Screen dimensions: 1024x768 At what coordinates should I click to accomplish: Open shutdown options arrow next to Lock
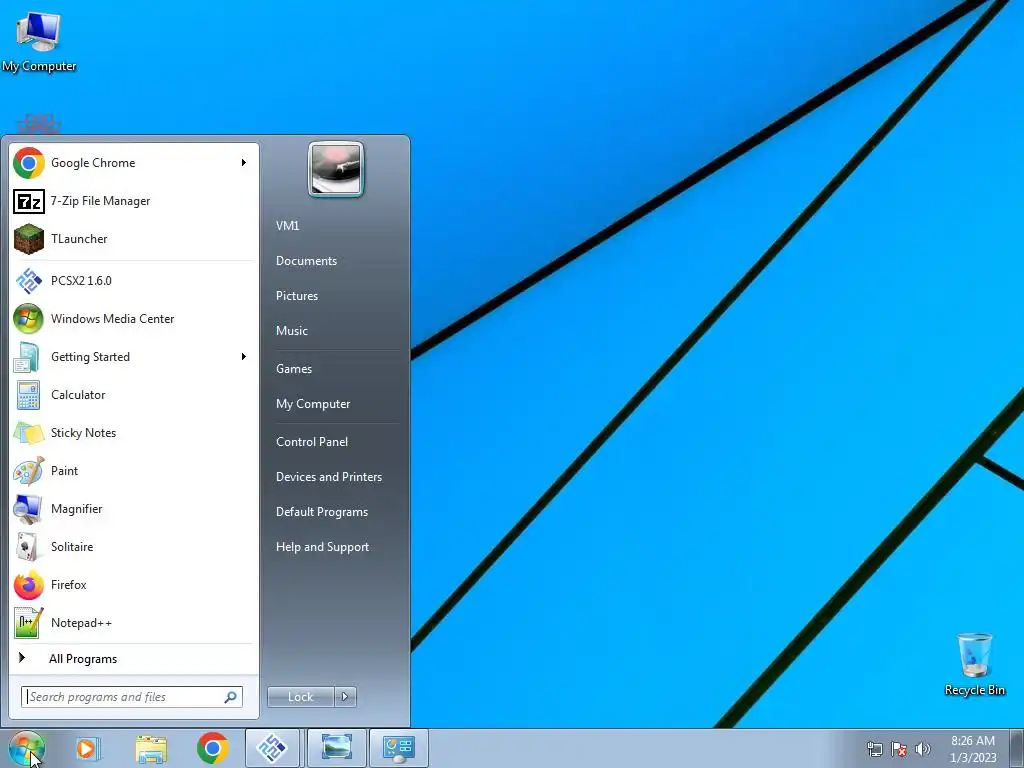pos(345,697)
